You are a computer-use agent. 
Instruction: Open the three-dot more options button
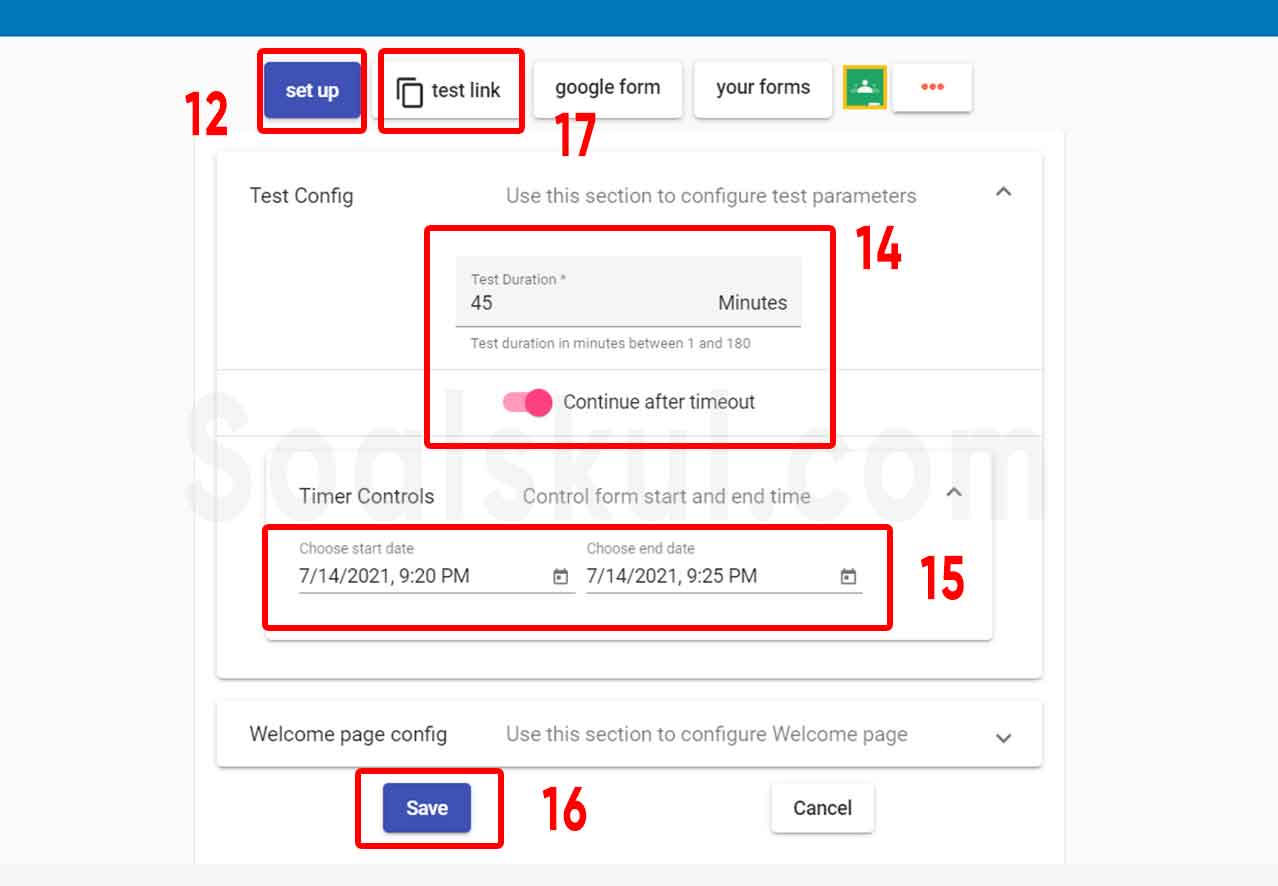coord(932,88)
